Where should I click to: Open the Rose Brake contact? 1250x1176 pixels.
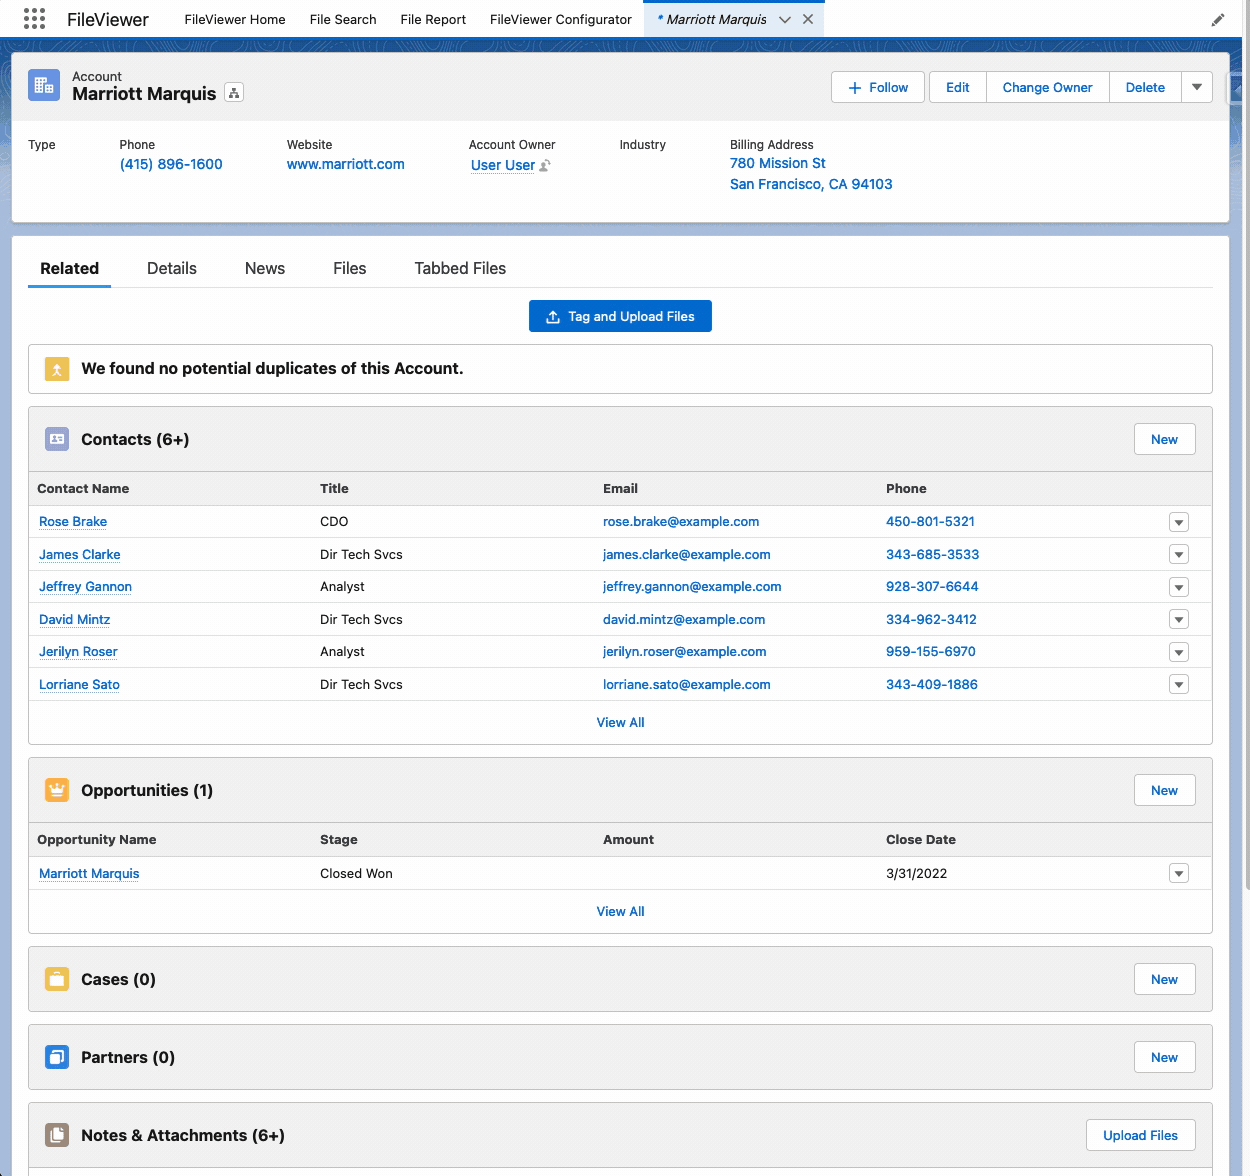(73, 522)
